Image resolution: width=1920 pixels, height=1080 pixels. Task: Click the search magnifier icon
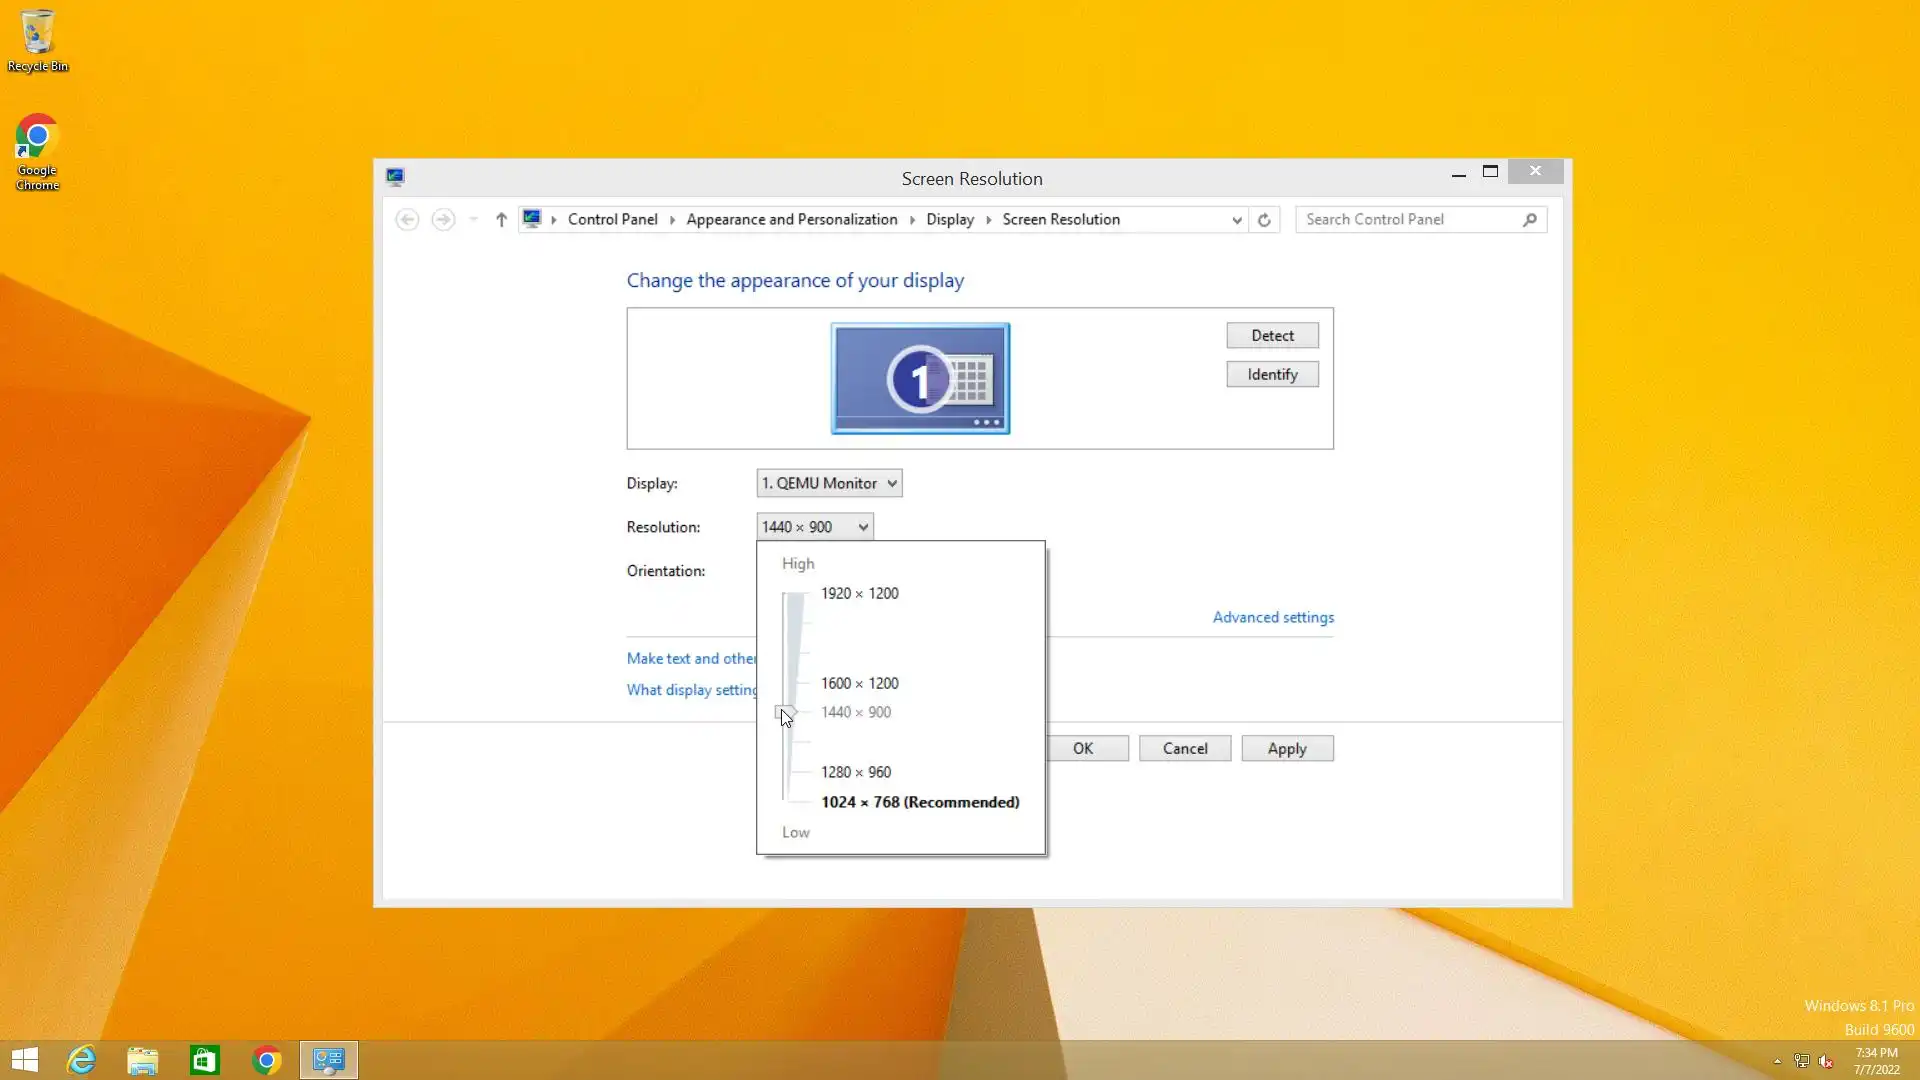tap(1529, 220)
